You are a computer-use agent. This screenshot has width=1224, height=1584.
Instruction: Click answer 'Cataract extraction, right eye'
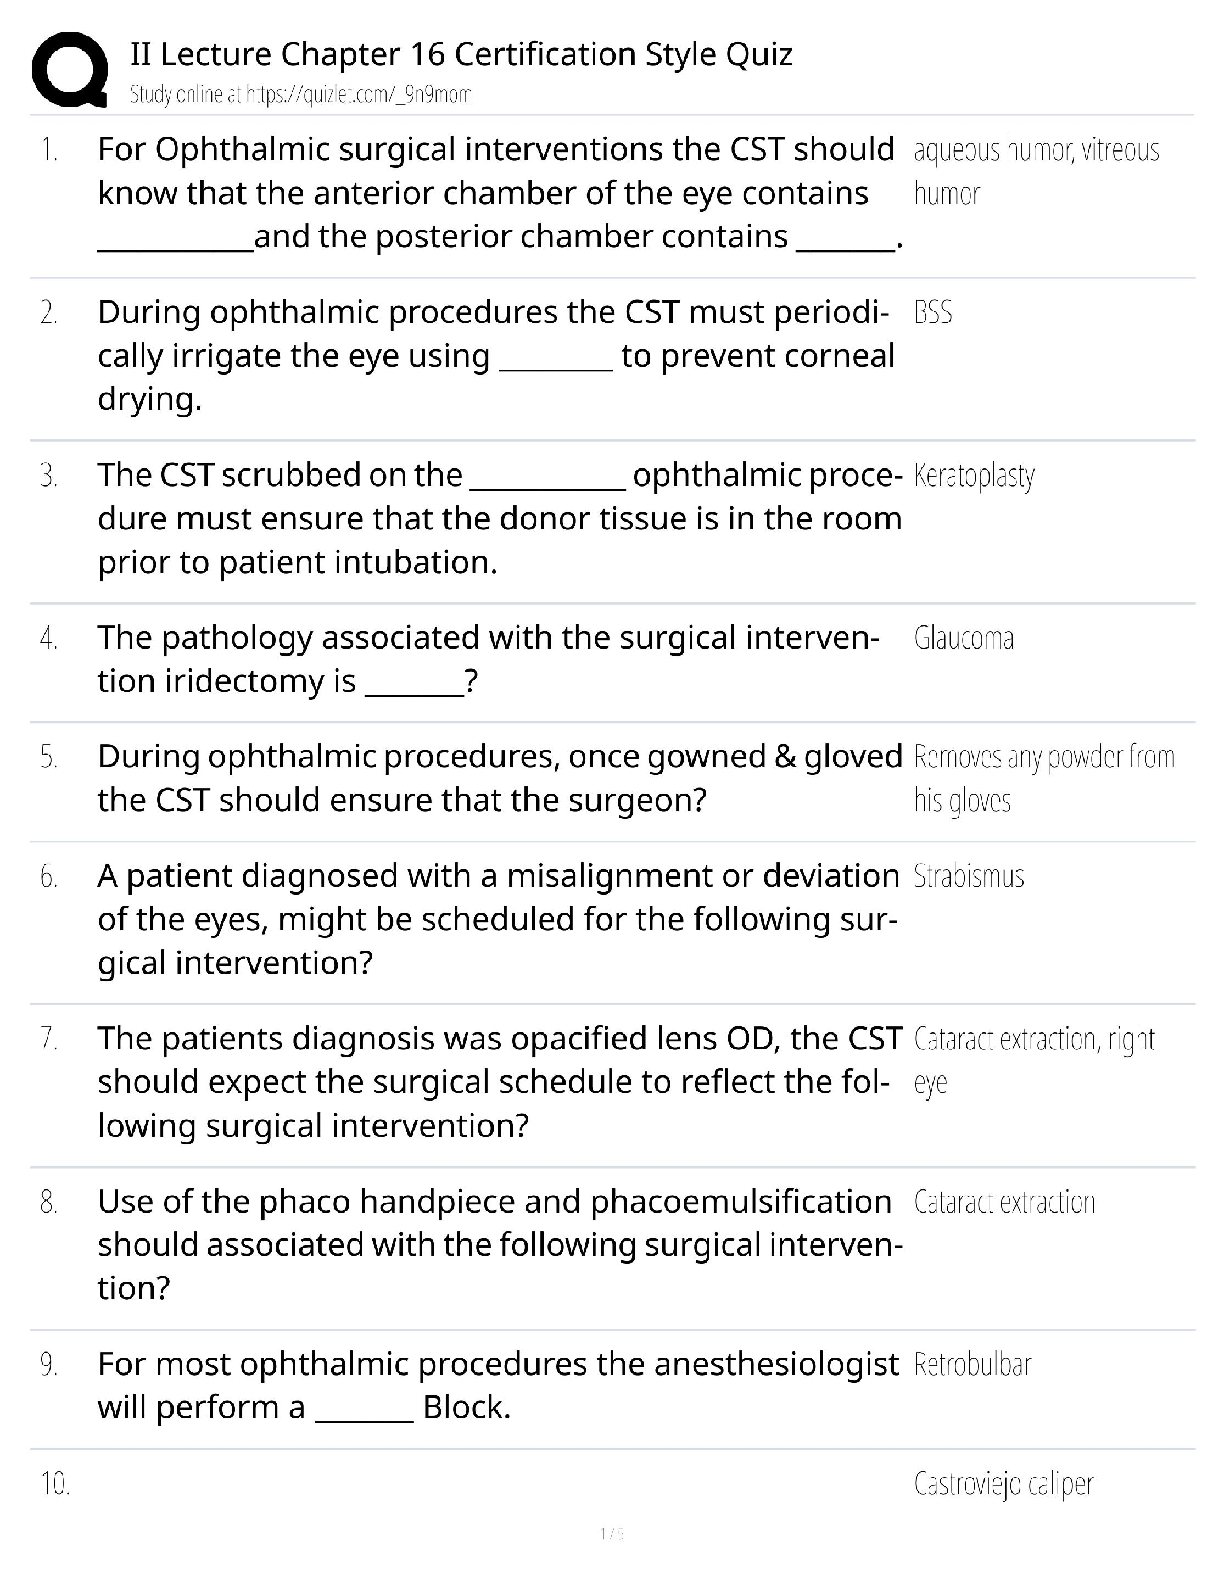[1033, 1060]
